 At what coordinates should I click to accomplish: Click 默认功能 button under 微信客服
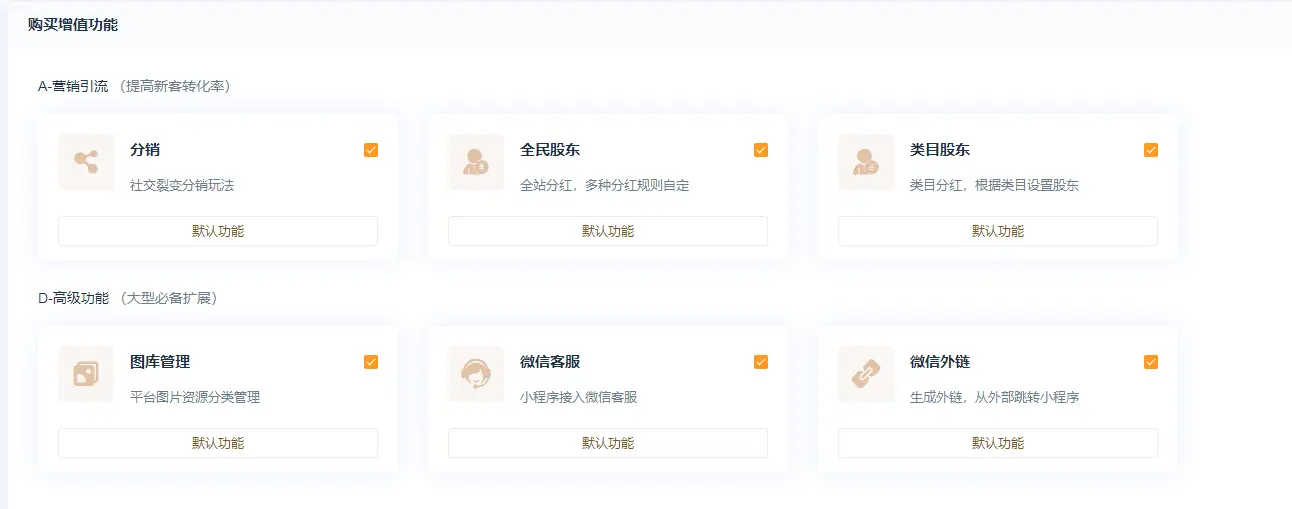[608, 443]
